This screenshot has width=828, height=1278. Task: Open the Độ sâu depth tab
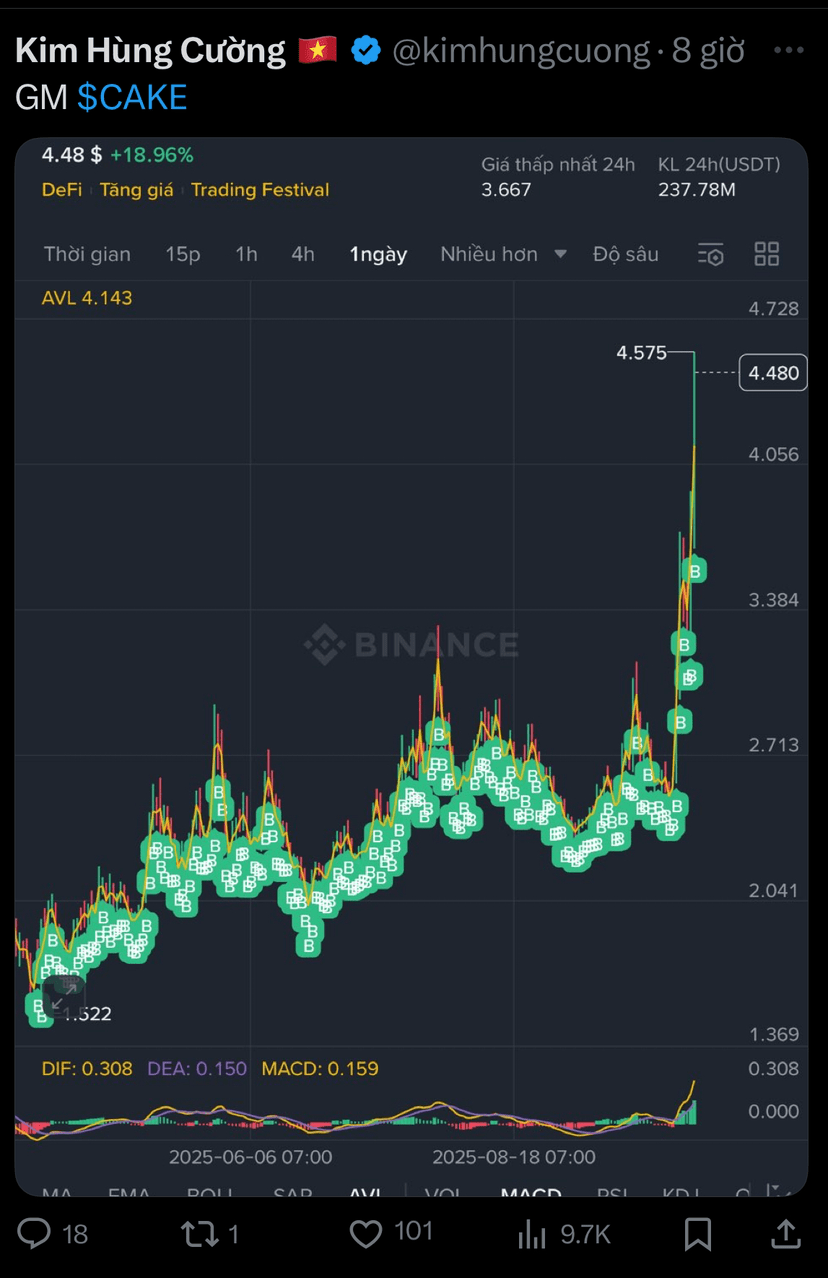(626, 254)
